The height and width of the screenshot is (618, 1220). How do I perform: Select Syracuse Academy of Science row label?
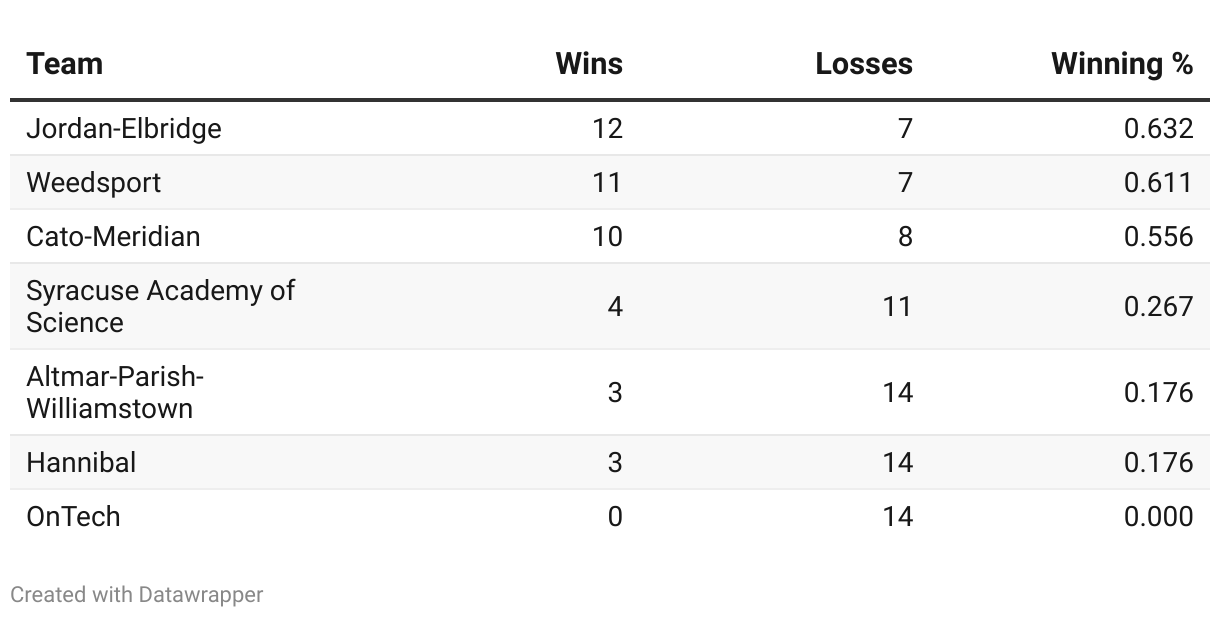pyautogui.click(x=161, y=306)
